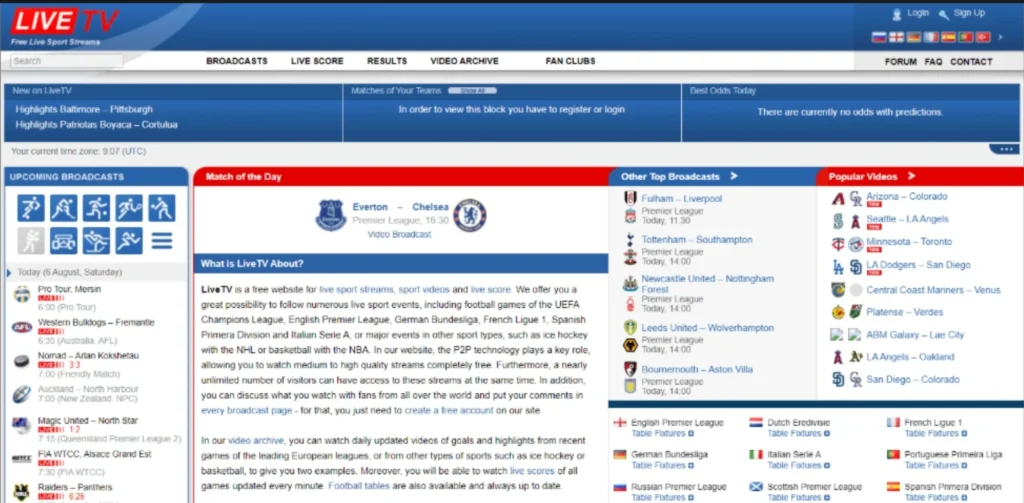Image resolution: width=1024 pixels, height=503 pixels.
Task: Go to the FORUM page
Action: pos(901,62)
